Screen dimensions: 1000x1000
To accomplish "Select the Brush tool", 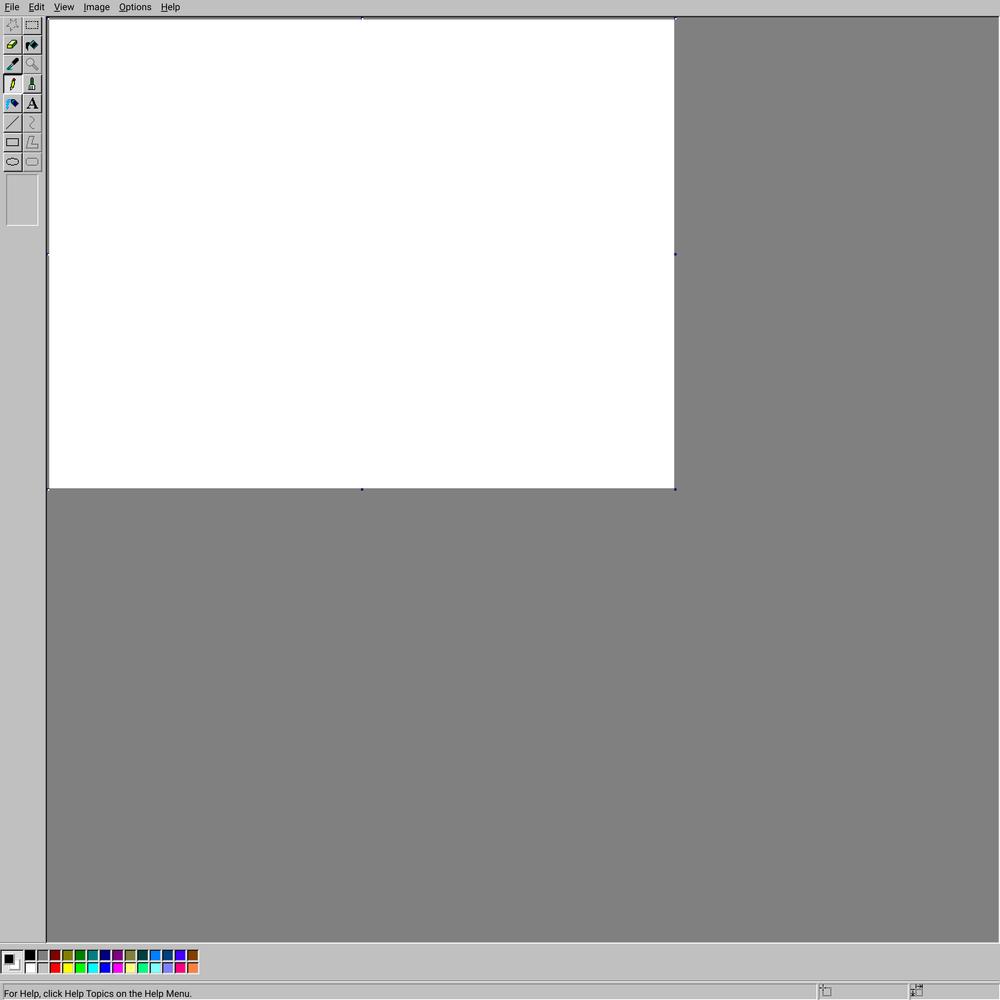I will [x=32, y=84].
